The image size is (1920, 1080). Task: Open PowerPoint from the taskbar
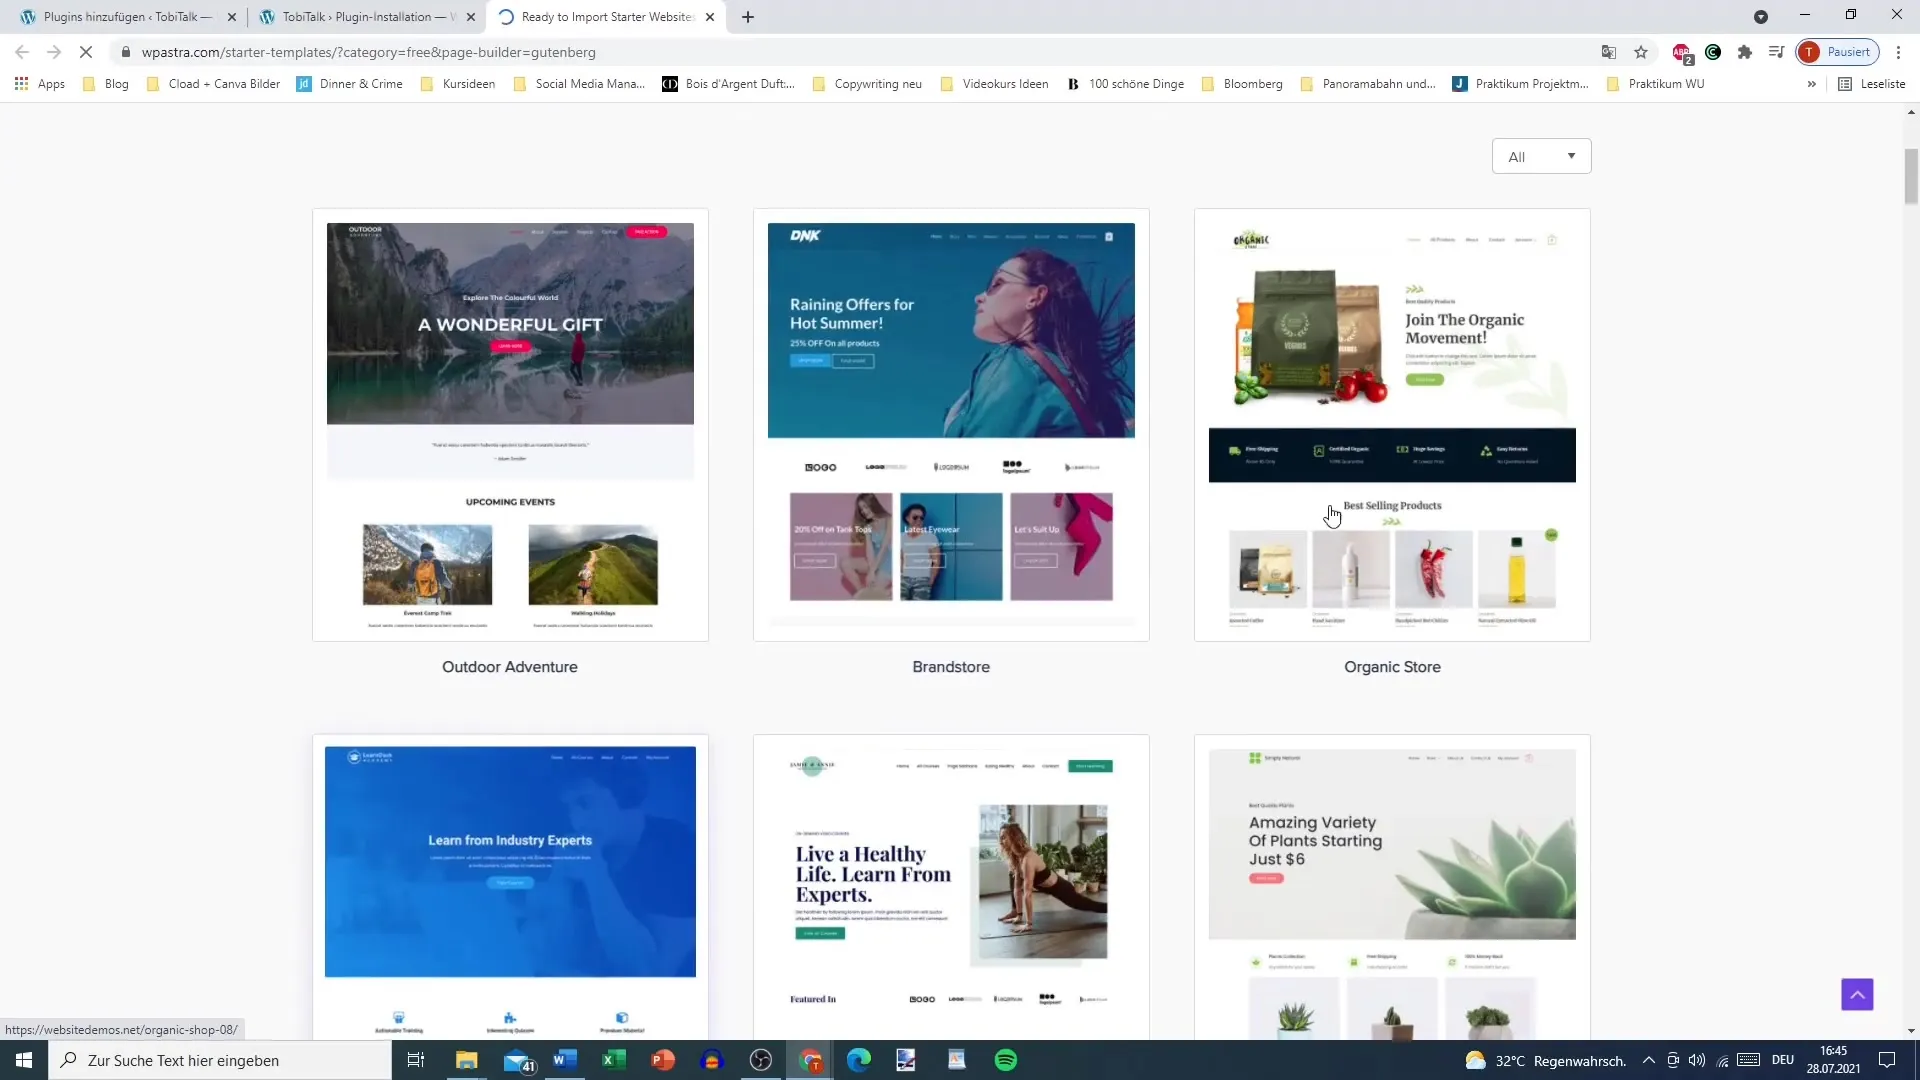point(663,1060)
